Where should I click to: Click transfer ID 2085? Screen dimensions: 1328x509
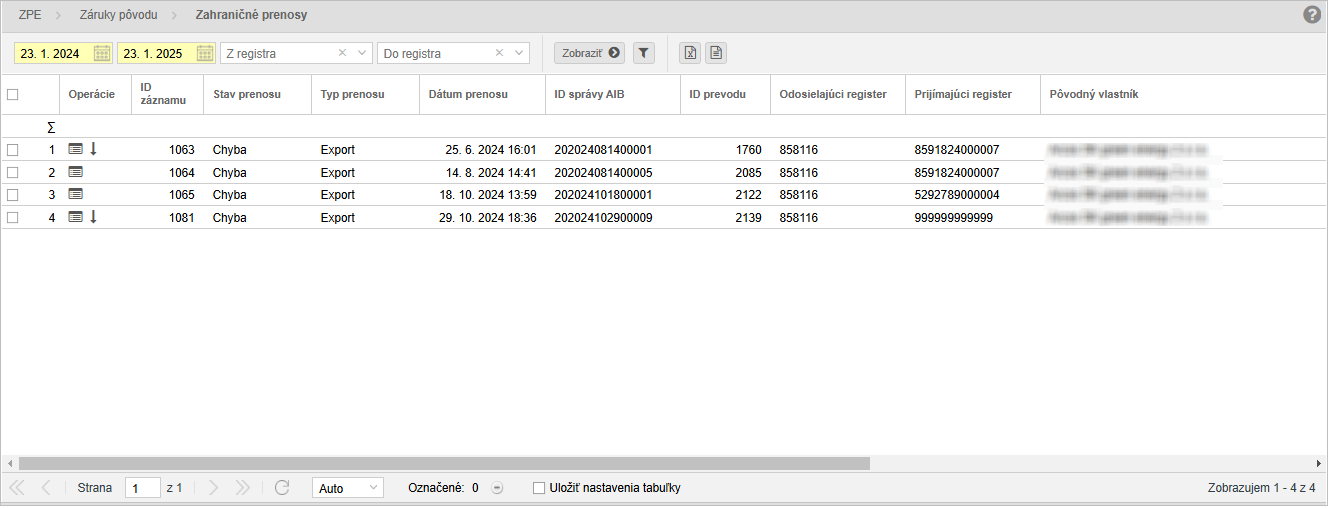click(x=748, y=172)
